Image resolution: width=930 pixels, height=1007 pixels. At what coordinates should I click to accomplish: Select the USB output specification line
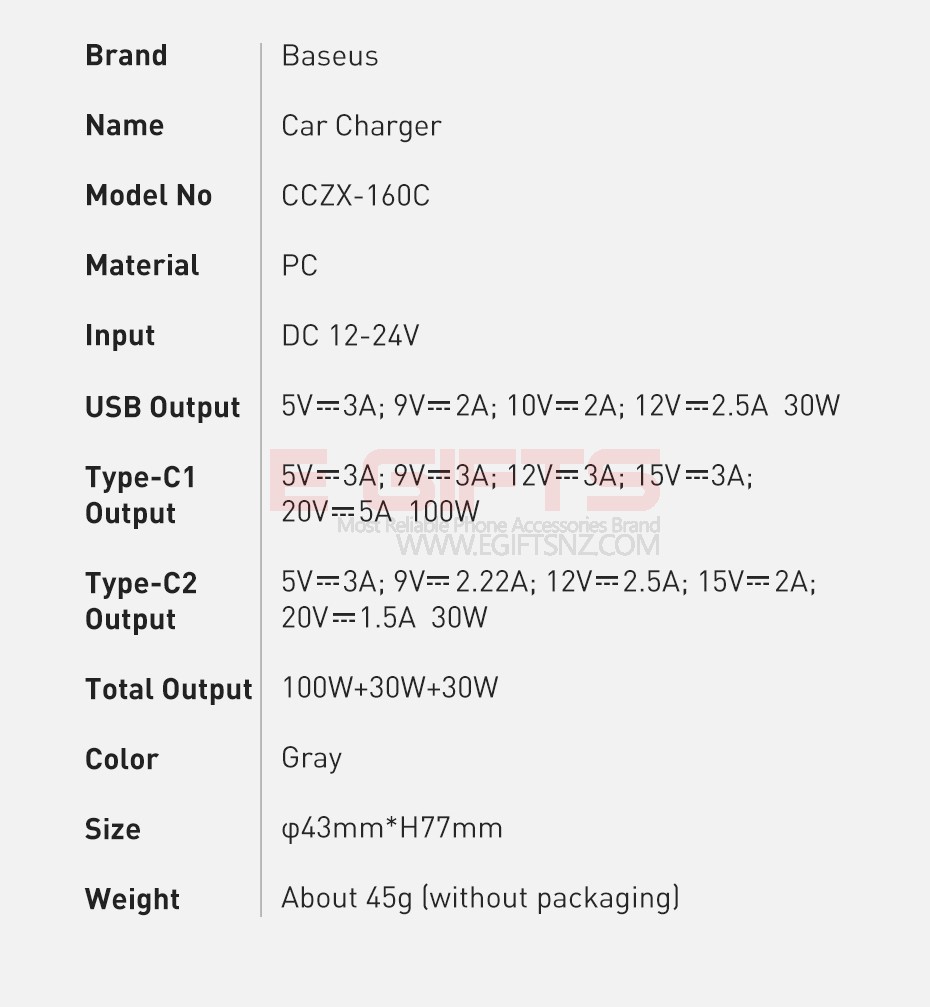[x=560, y=406]
